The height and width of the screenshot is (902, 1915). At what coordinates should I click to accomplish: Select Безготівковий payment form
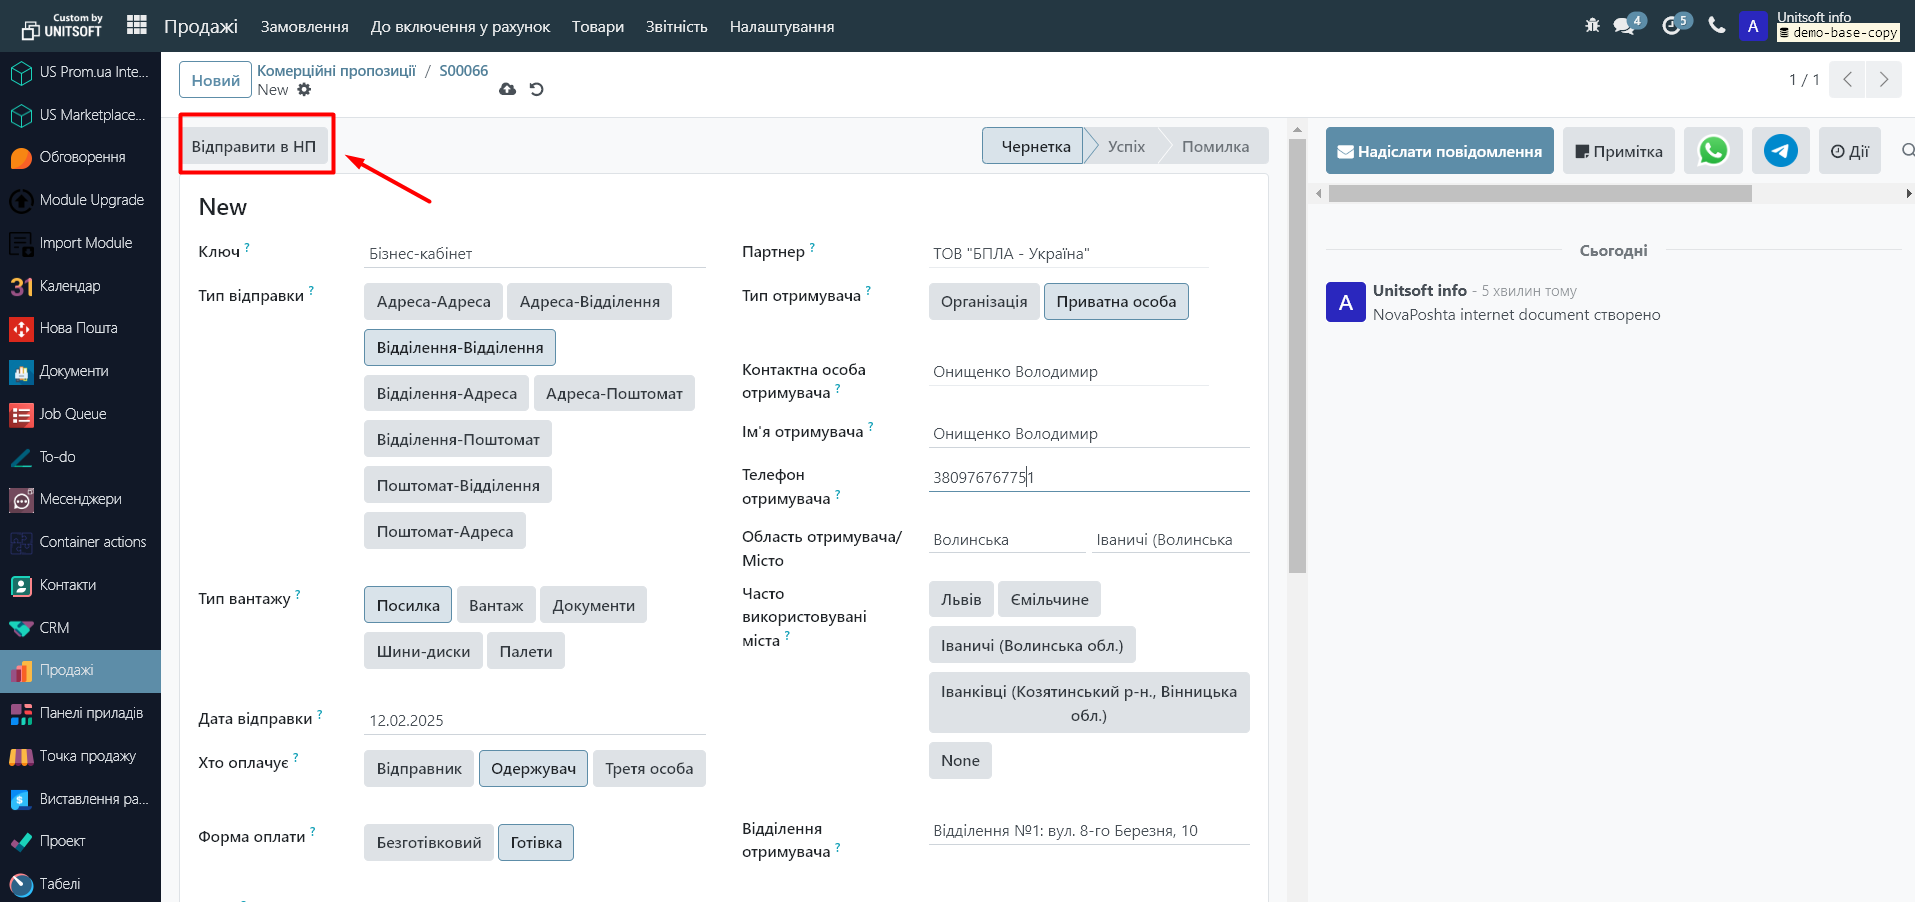(428, 843)
